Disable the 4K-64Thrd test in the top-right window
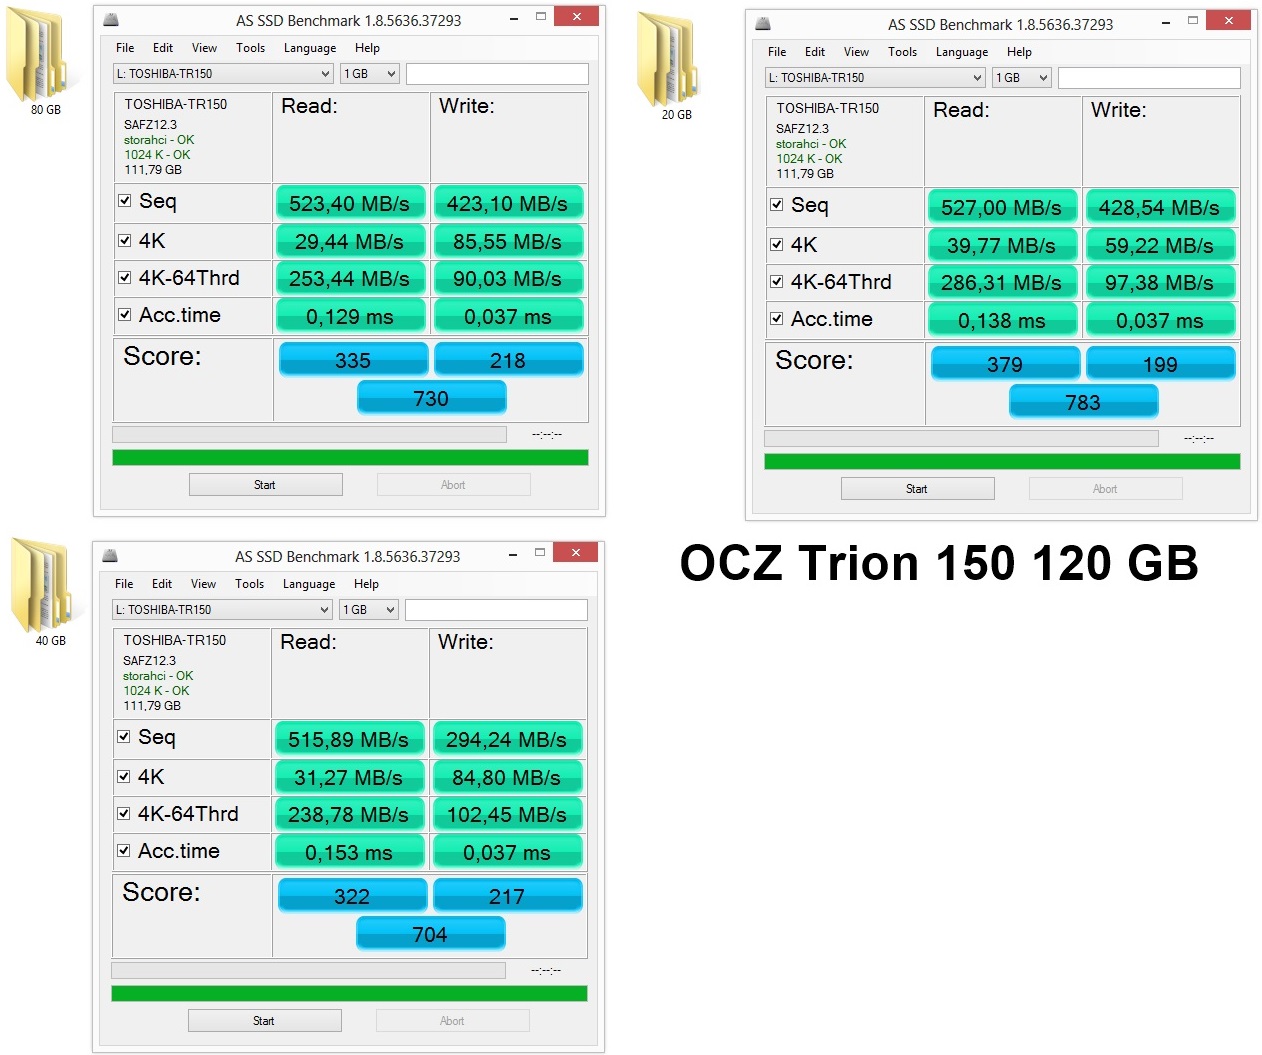1262x1055 pixels. [x=777, y=282]
